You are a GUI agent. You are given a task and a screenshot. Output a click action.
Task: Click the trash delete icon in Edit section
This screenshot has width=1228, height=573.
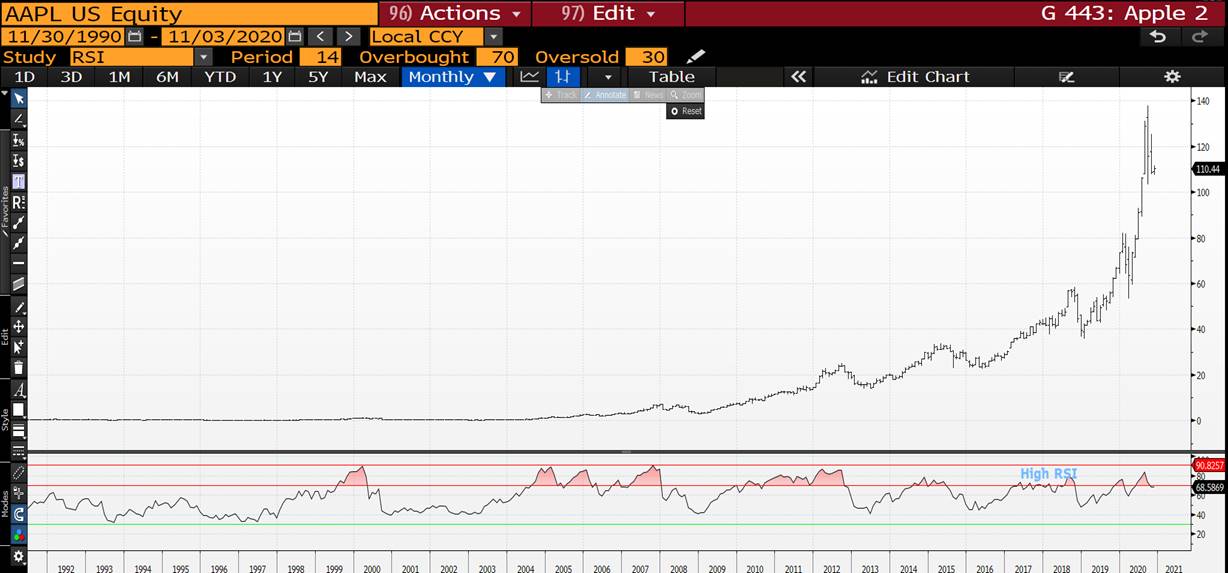pos(18,367)
